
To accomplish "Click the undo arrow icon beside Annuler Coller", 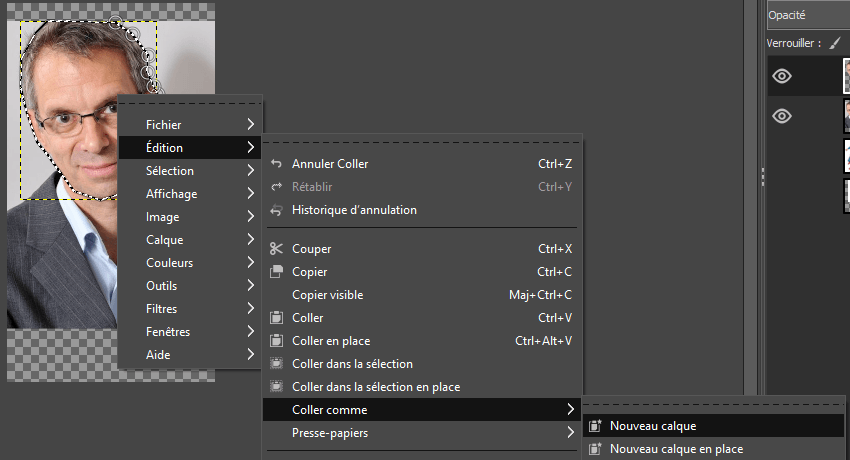I will click(276, 164).
